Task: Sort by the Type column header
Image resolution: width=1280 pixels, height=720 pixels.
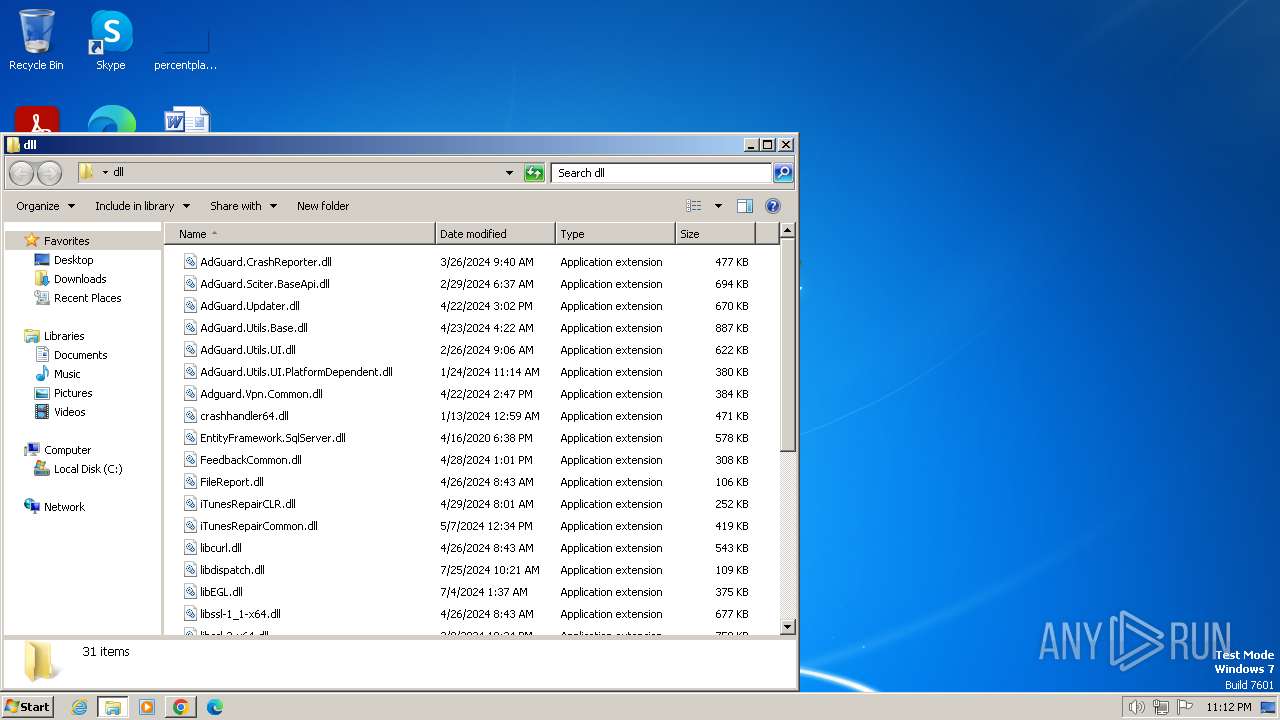Action: tap(616, 234)
